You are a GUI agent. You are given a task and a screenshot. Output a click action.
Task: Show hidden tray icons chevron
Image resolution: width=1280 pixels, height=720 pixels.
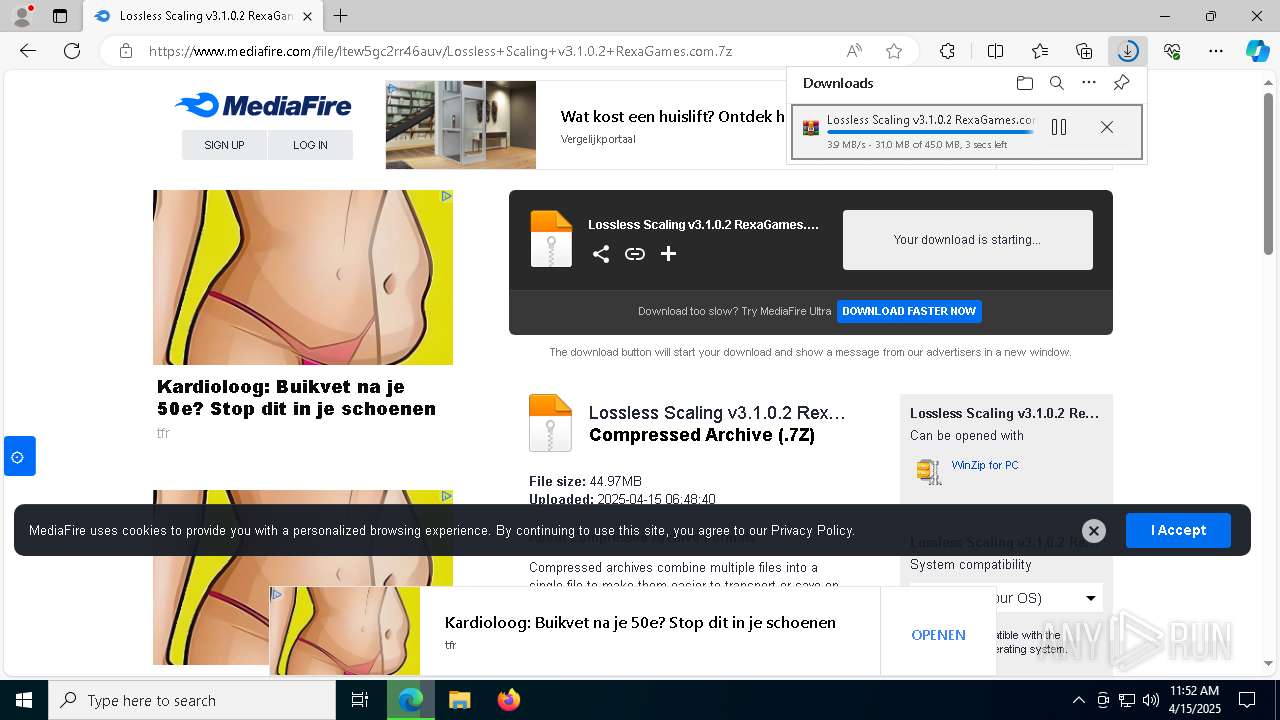pyautogui.click(x=1078, y=700)
